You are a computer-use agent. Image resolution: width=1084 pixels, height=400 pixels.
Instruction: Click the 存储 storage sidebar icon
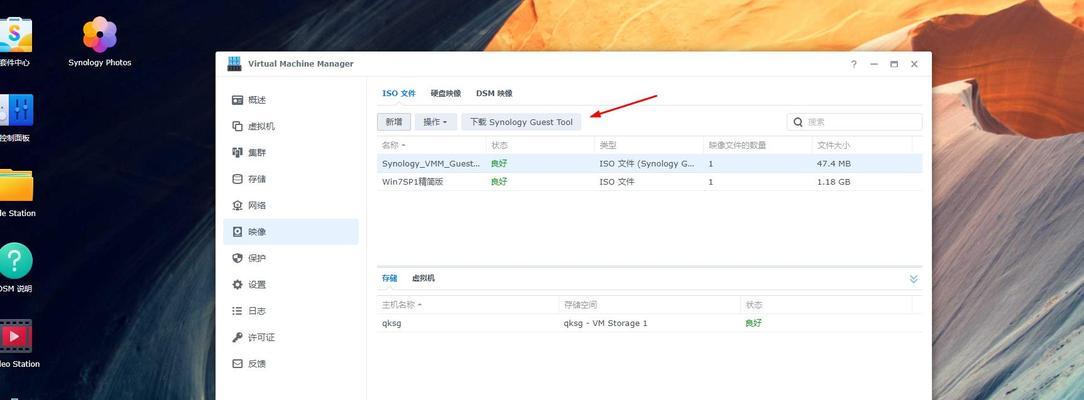pos(237,179)
